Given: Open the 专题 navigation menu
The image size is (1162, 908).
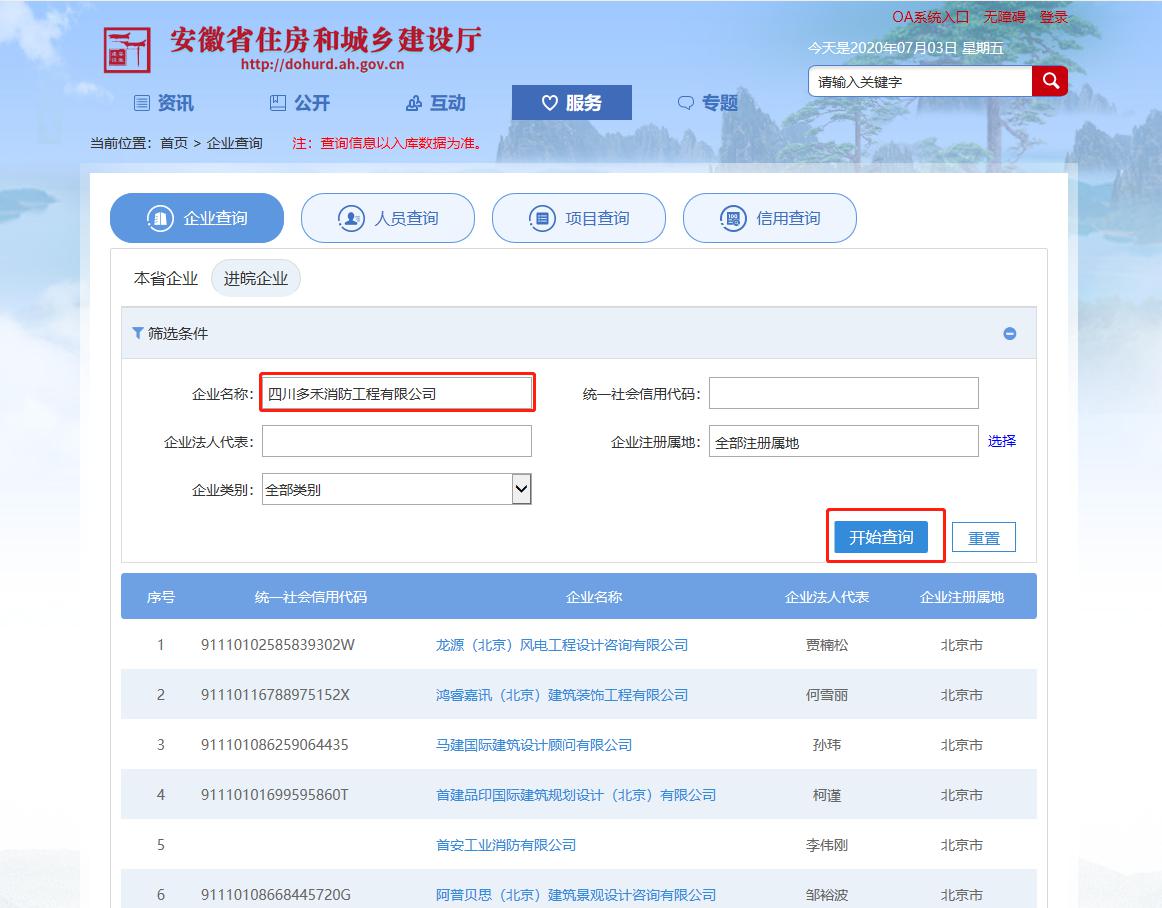Looking at the screenshot, I should [708, 103].
